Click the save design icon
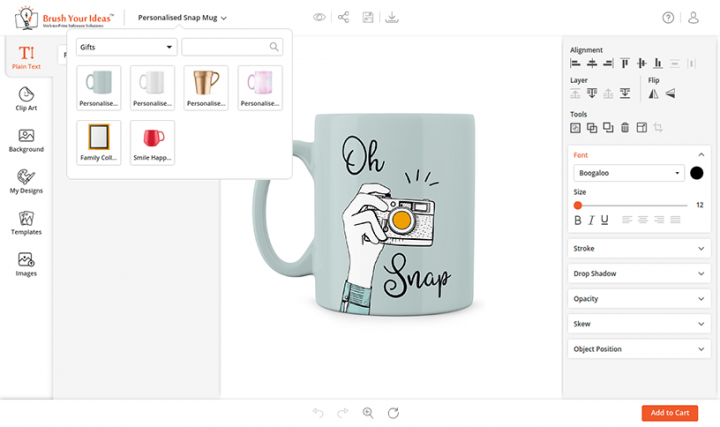720x427 pixels. [x=368, y=17]
